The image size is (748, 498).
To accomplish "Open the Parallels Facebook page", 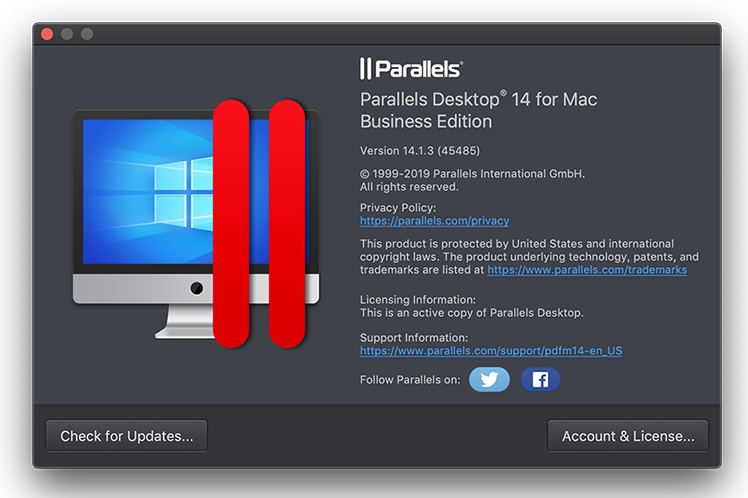I will tap(540, 380).
